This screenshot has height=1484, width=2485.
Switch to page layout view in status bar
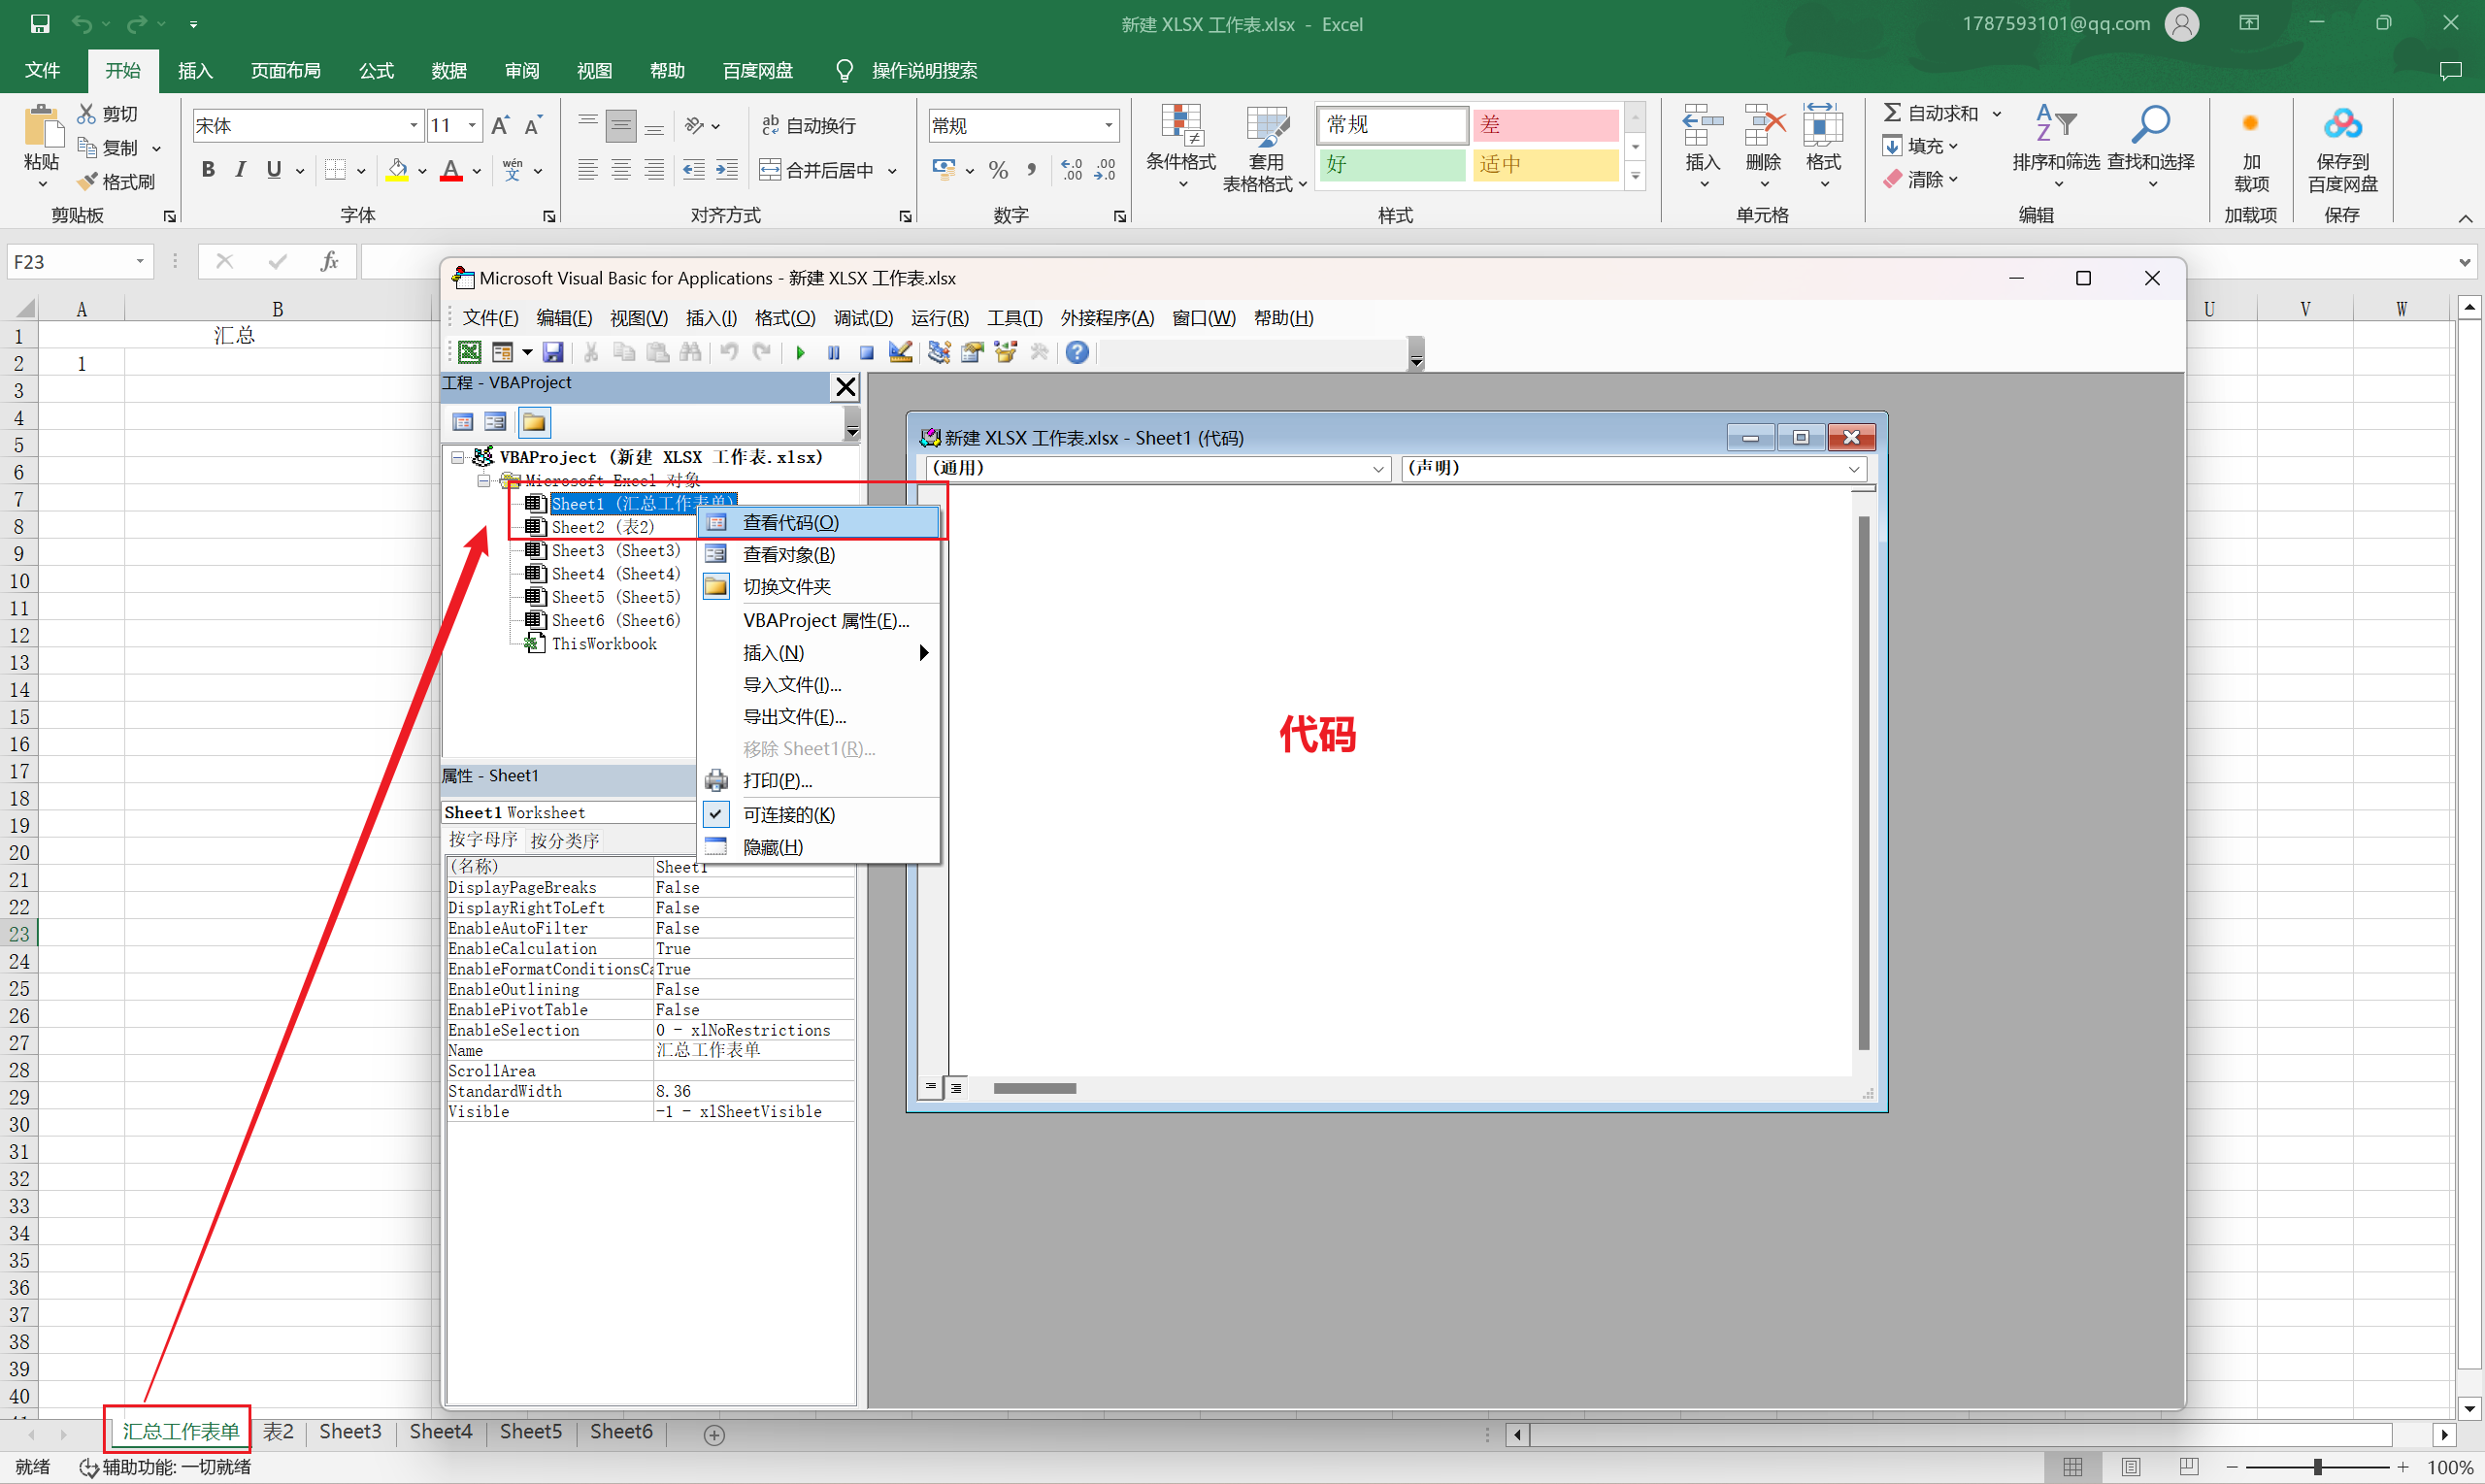coord(2131,1467)
